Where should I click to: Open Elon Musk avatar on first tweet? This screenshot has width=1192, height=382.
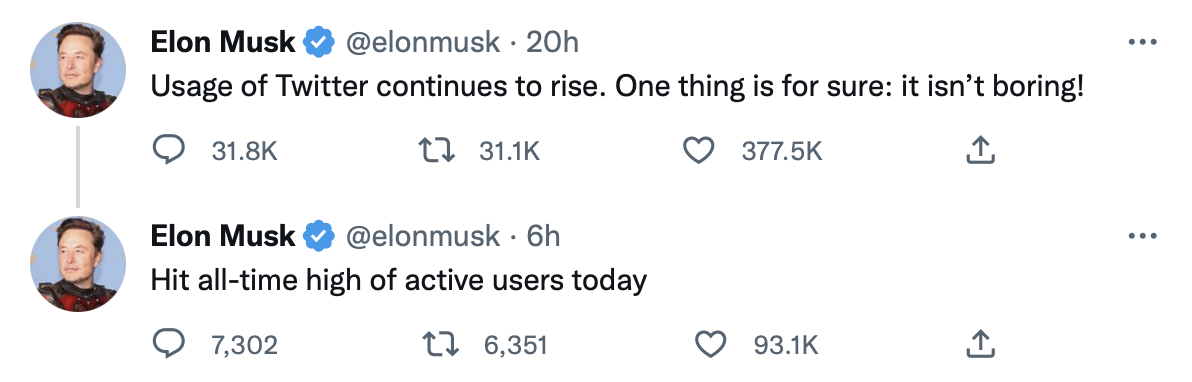78,69
